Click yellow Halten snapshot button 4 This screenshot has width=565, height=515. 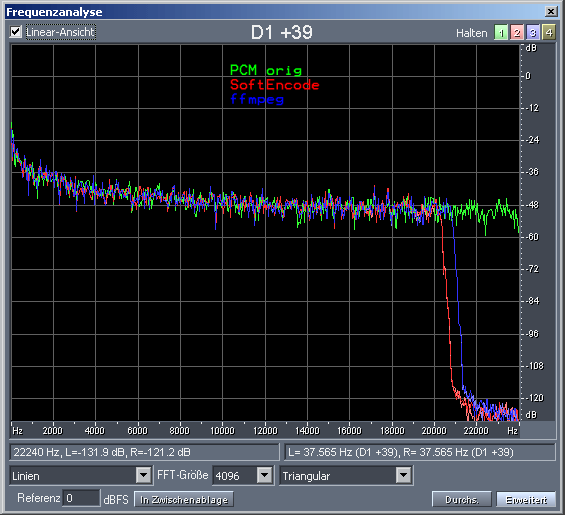click(x=549, y=32)
